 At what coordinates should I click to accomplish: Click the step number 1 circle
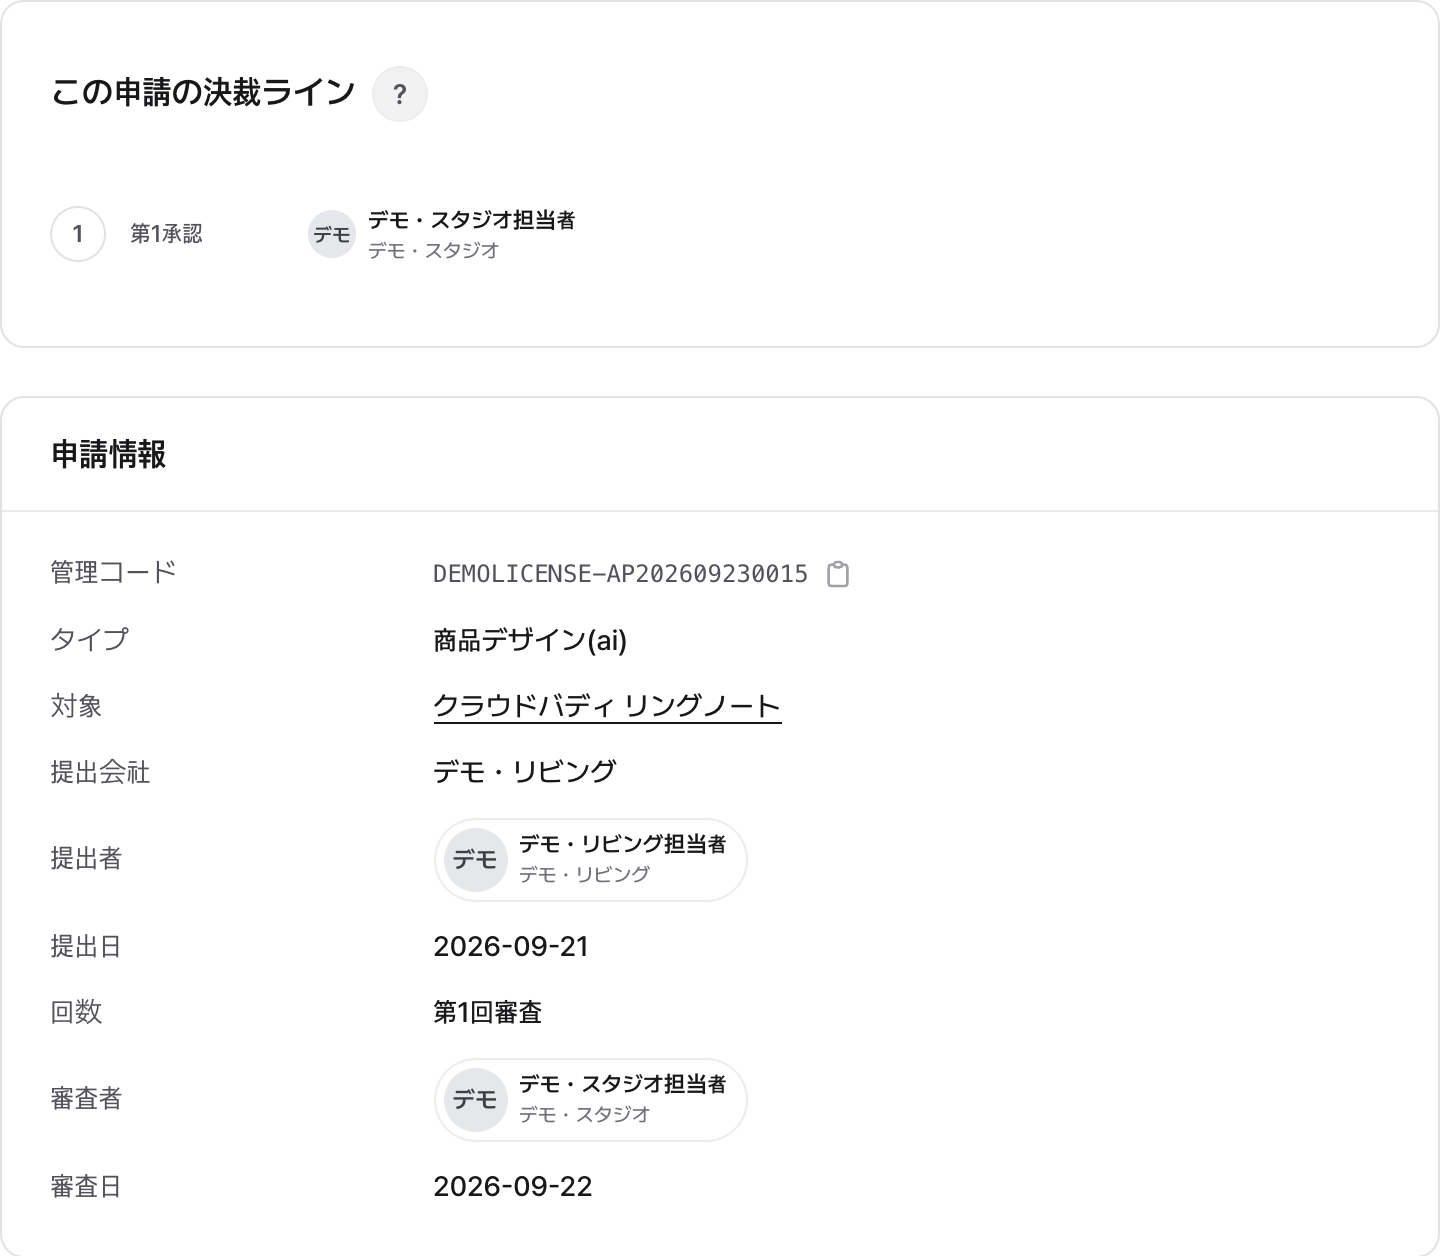click(x=78, y=234)
